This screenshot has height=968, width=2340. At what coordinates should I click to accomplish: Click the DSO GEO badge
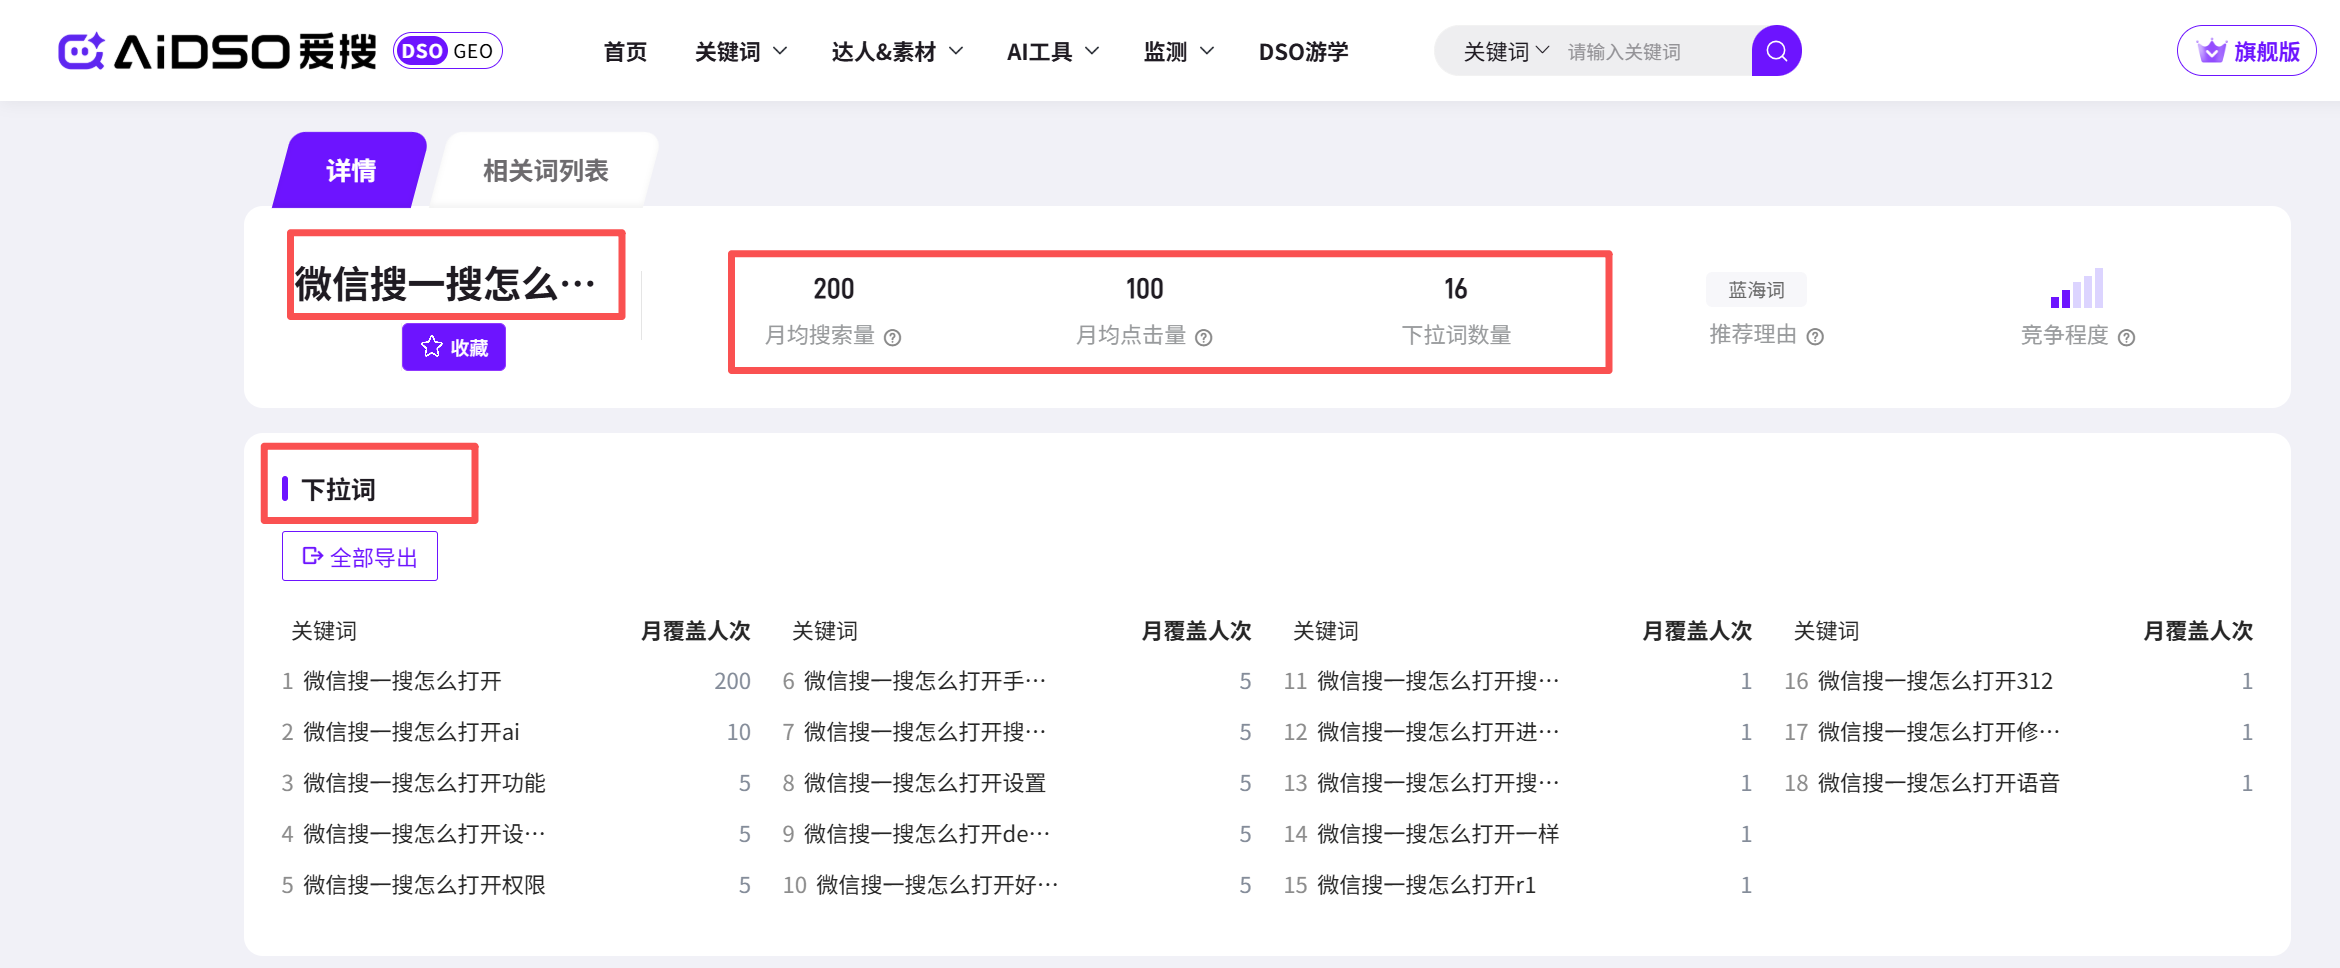point(448,51)
